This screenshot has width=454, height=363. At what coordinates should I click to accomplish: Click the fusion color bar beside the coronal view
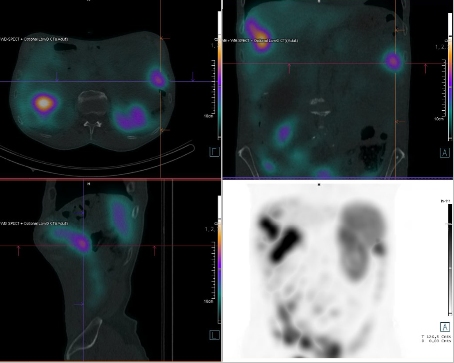(450, 77)
